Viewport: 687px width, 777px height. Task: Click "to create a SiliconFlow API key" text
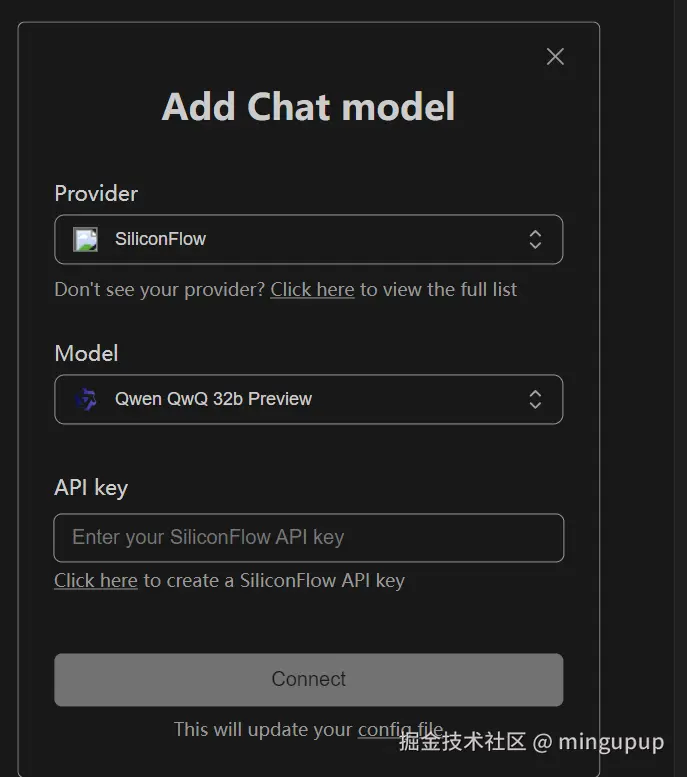click(274, 581)
